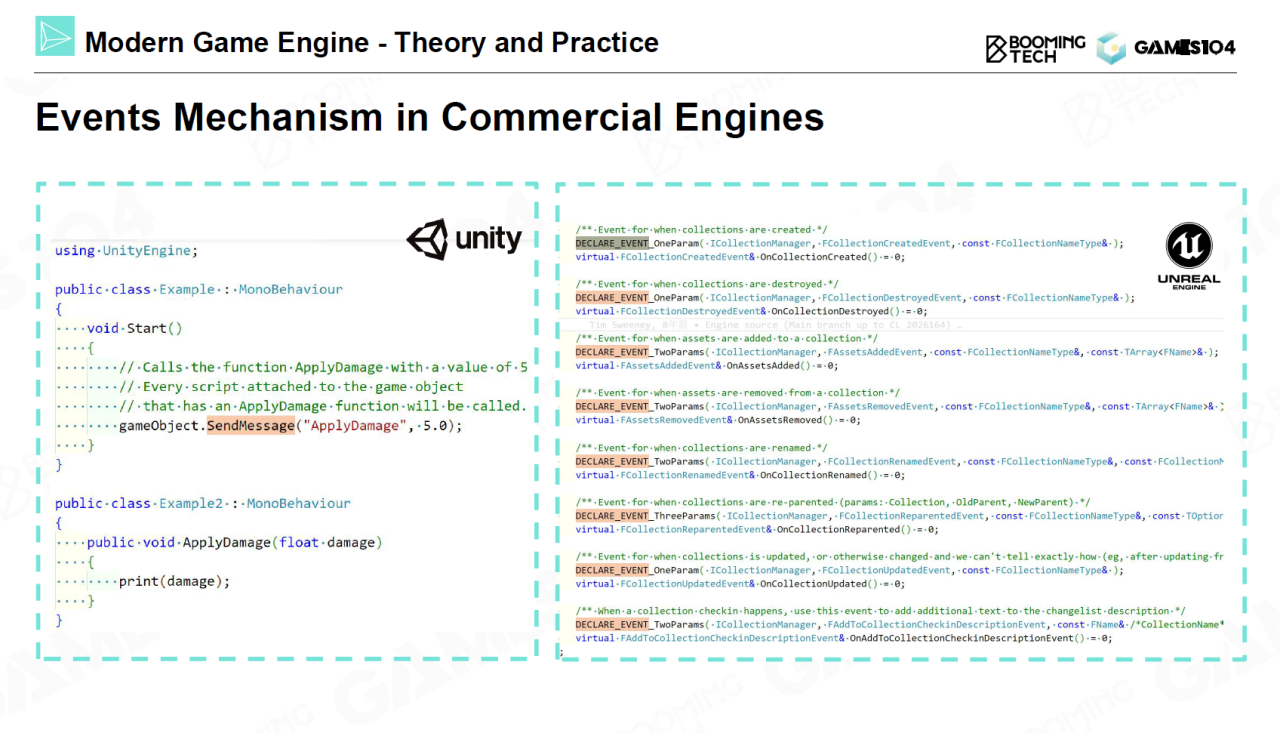
Task: Click the public void ApplyDamage method signature
Action: (235, 543)
